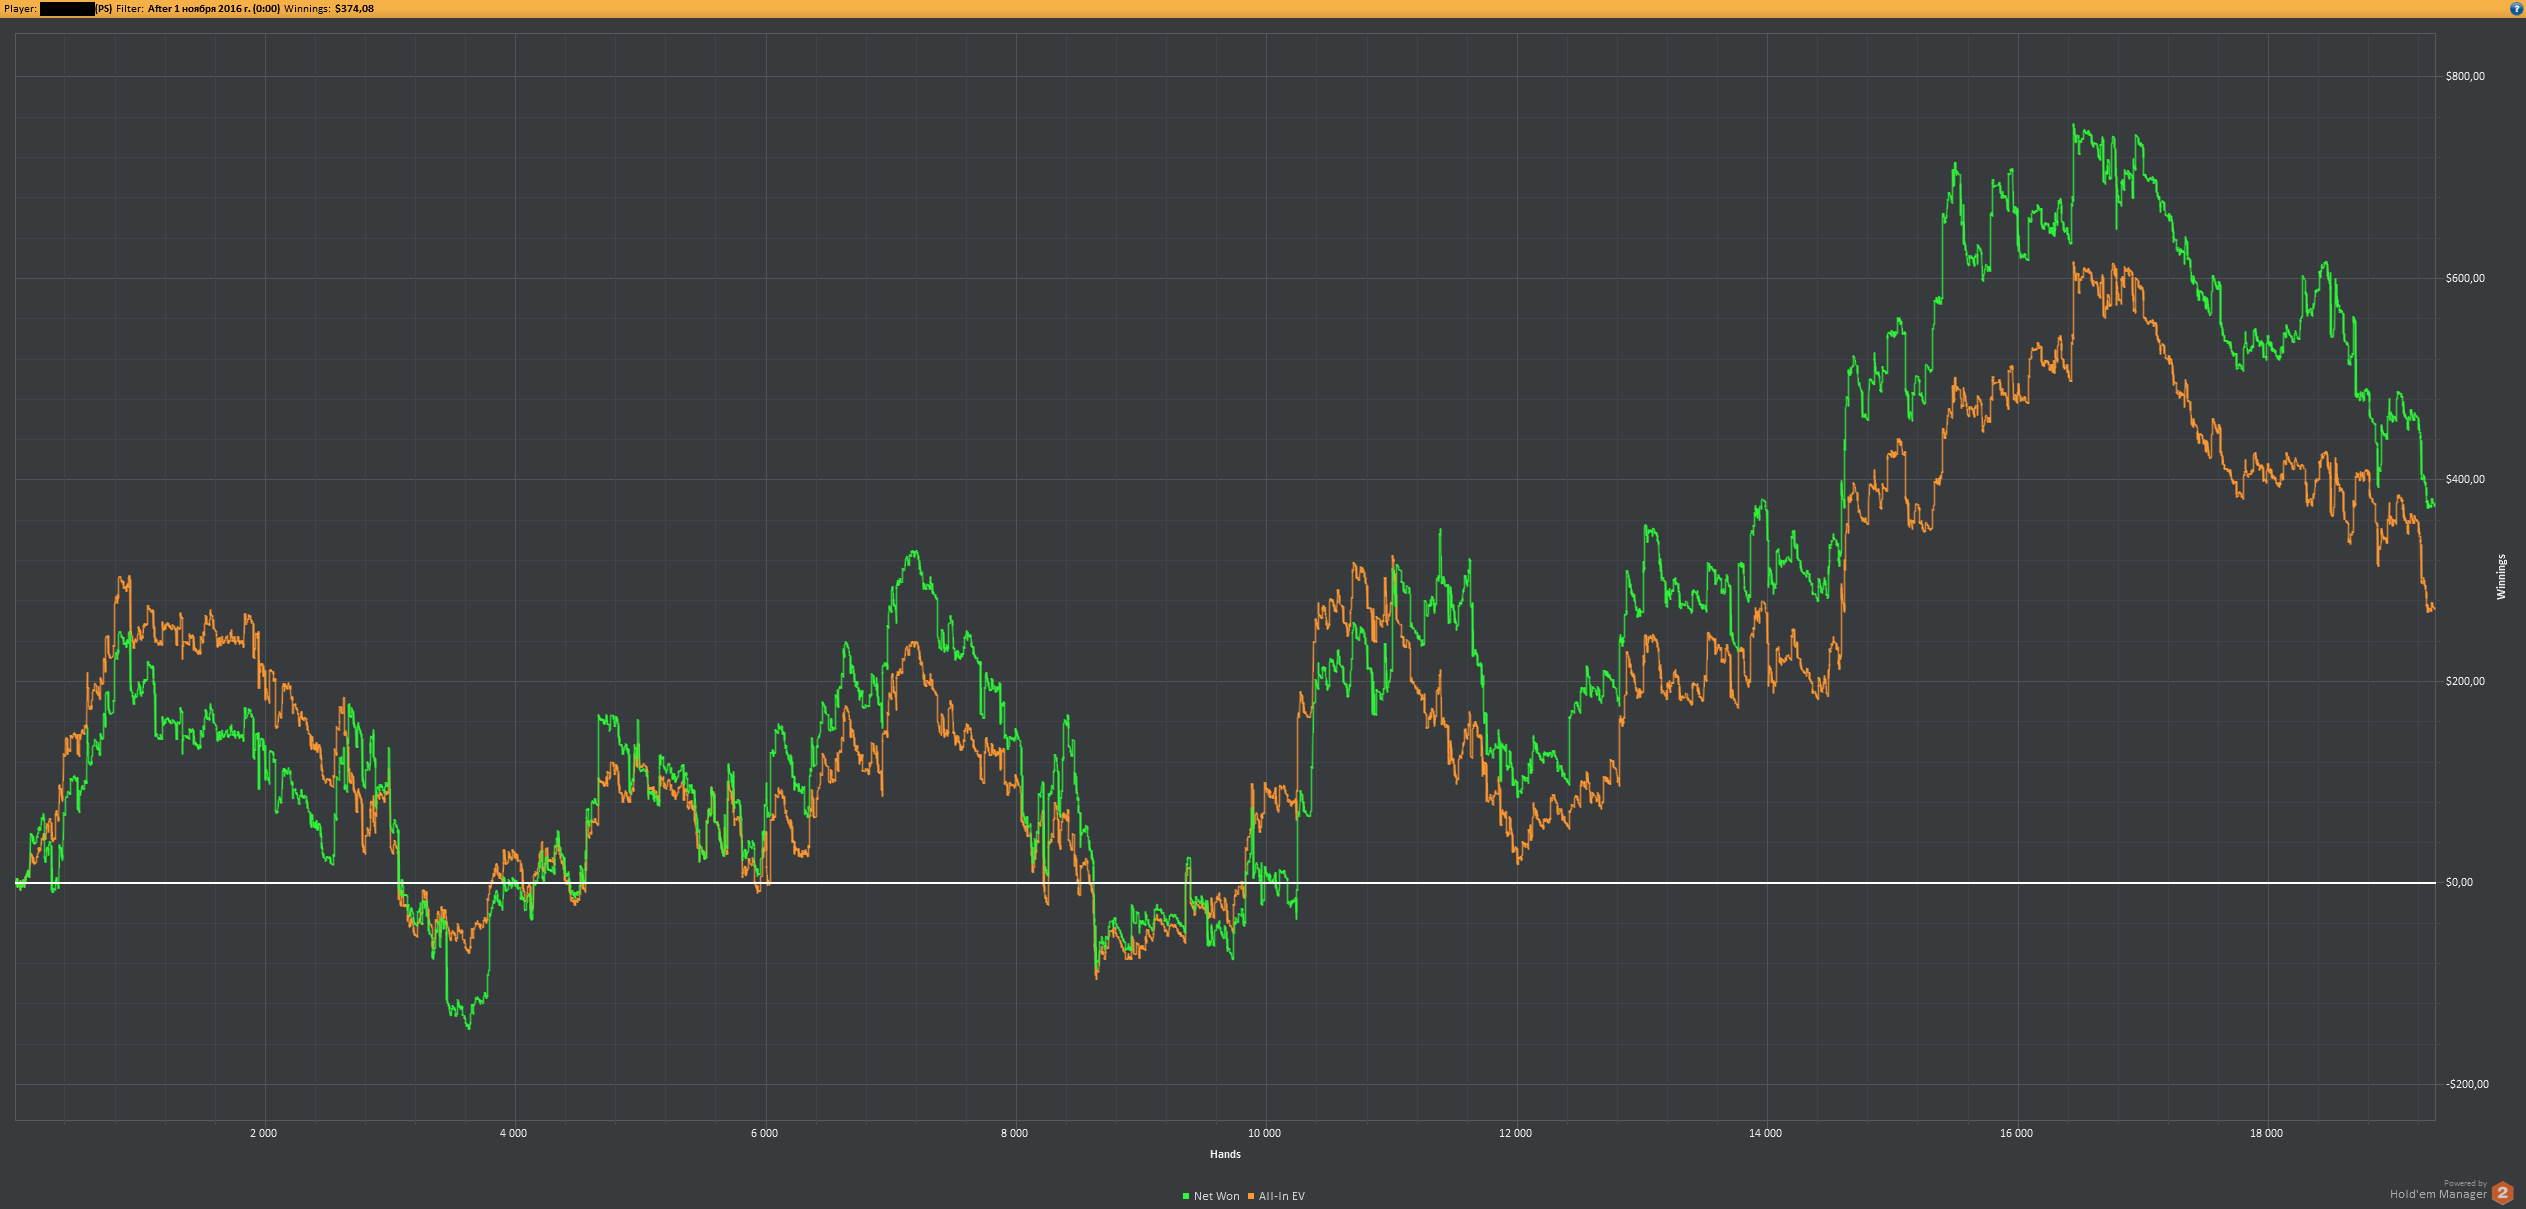
Task: Click the 10 000 hands x-axis tick label
Action: 1264,1133
